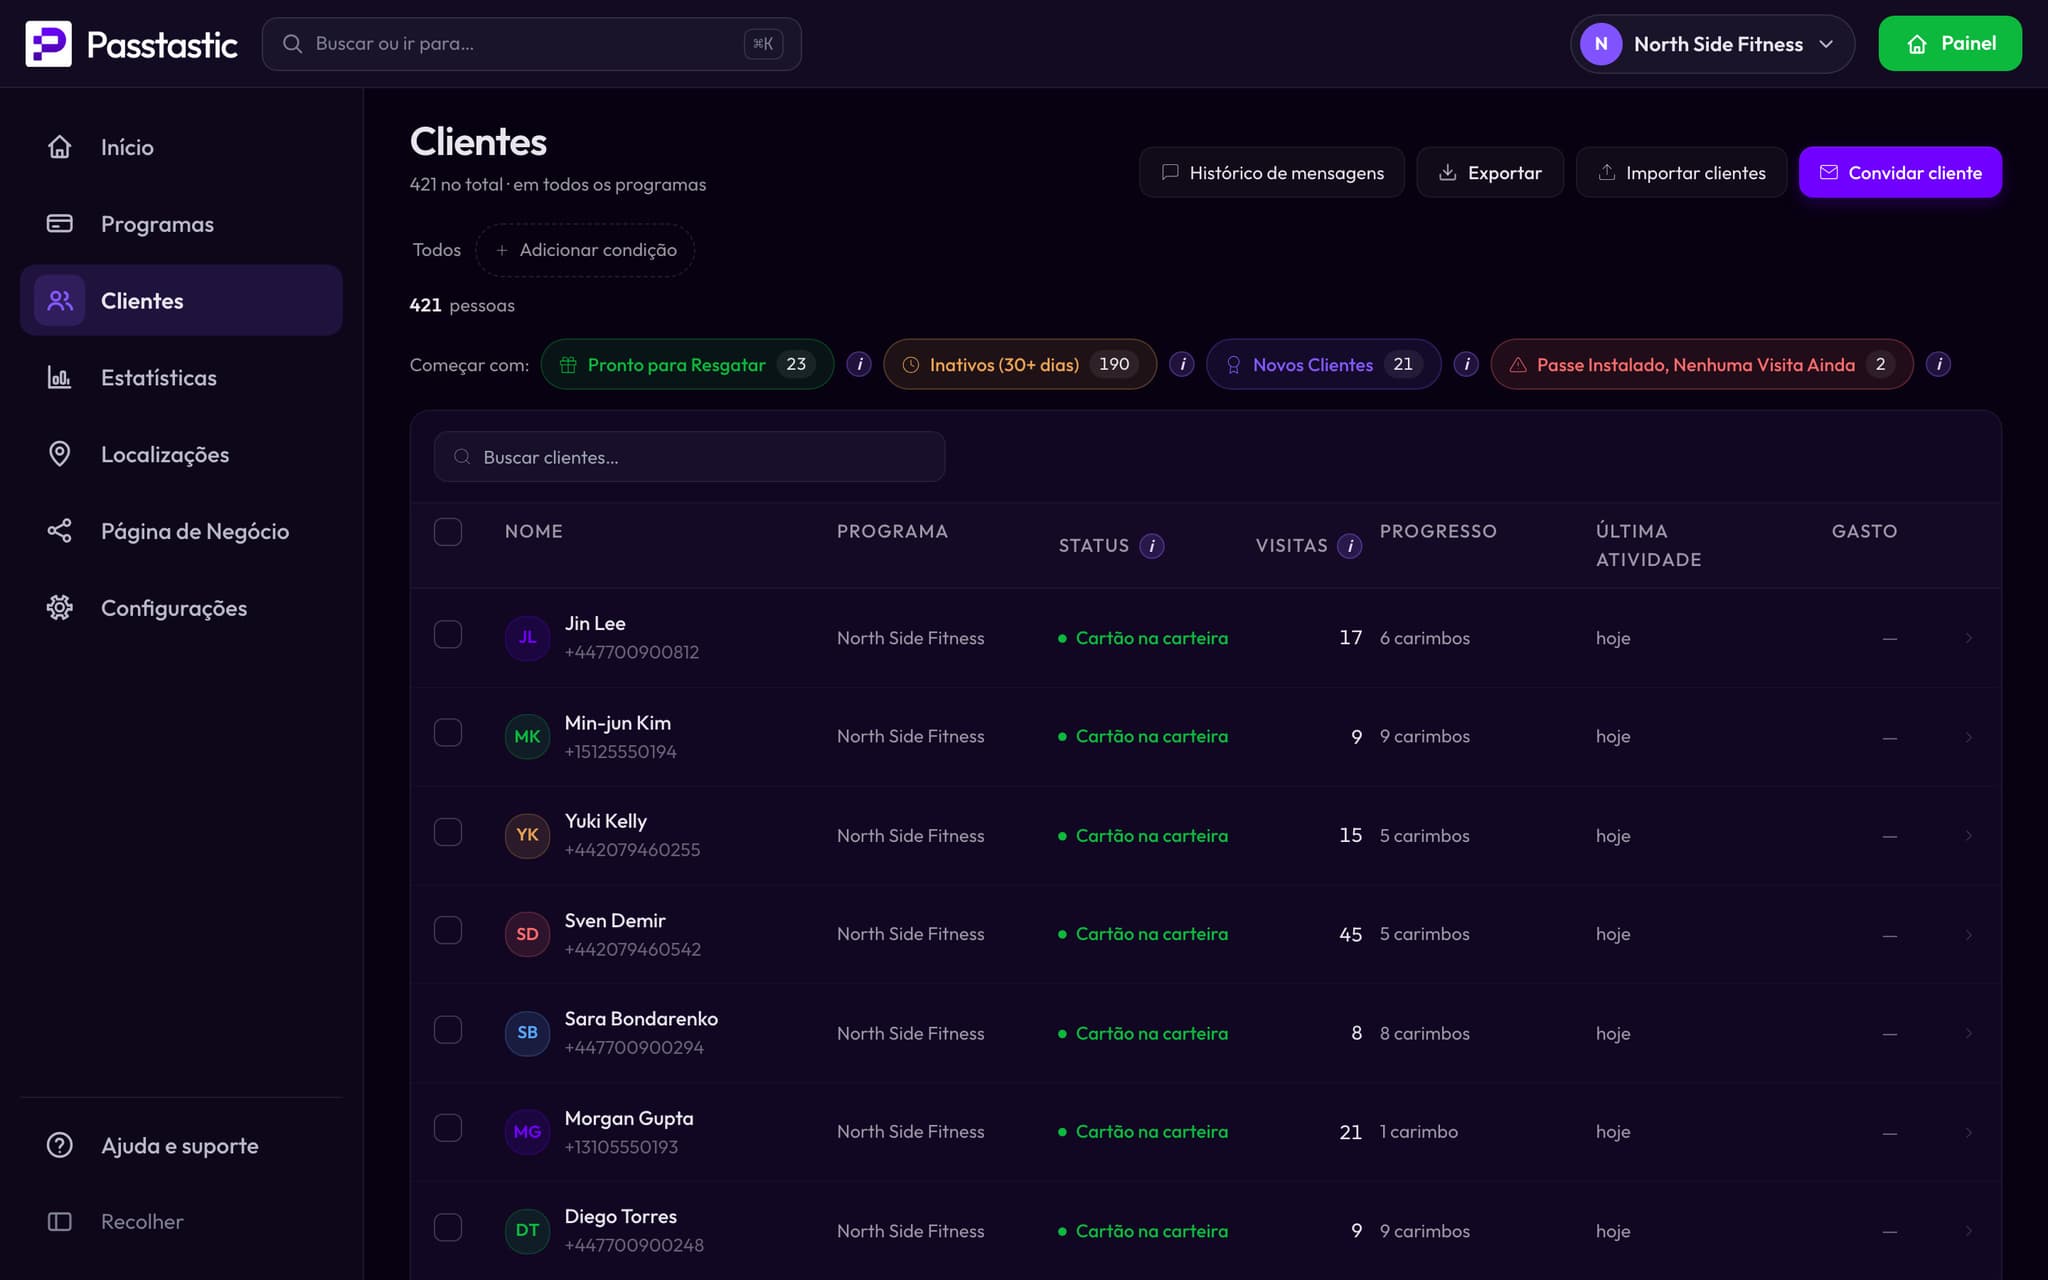Click the Passtastic logo icon
The width and height of the screenshot is (2048, 1280).
point(48,44)
